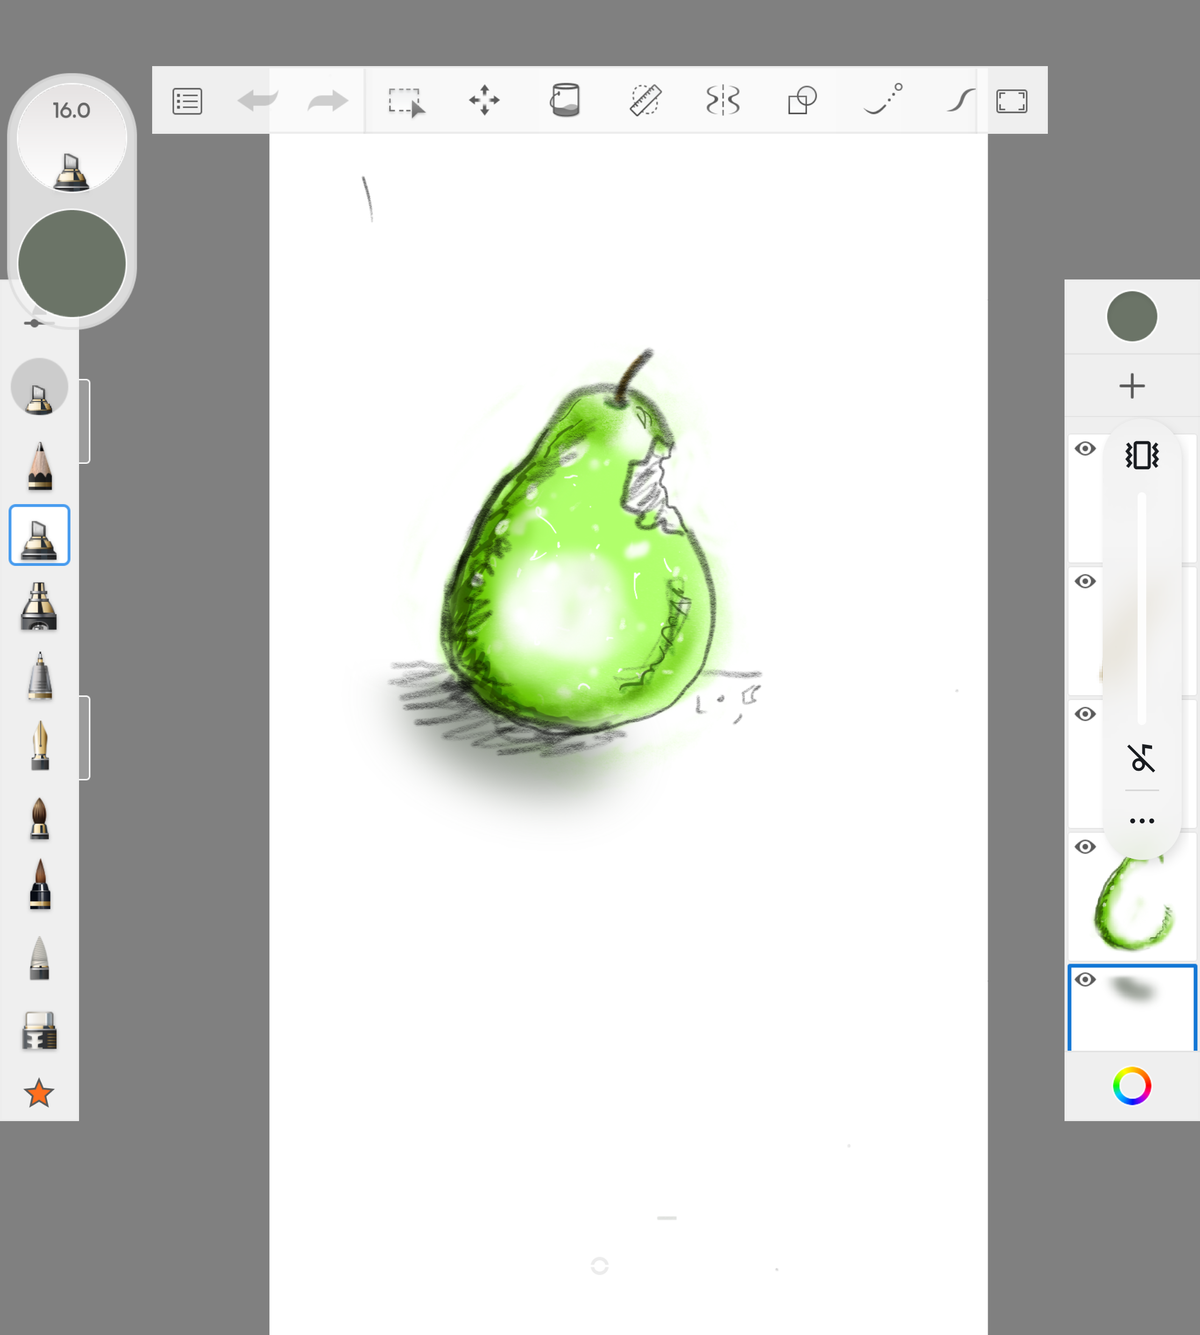
Task: Open the favorite brushes star library
Action: click(39, 1093)
